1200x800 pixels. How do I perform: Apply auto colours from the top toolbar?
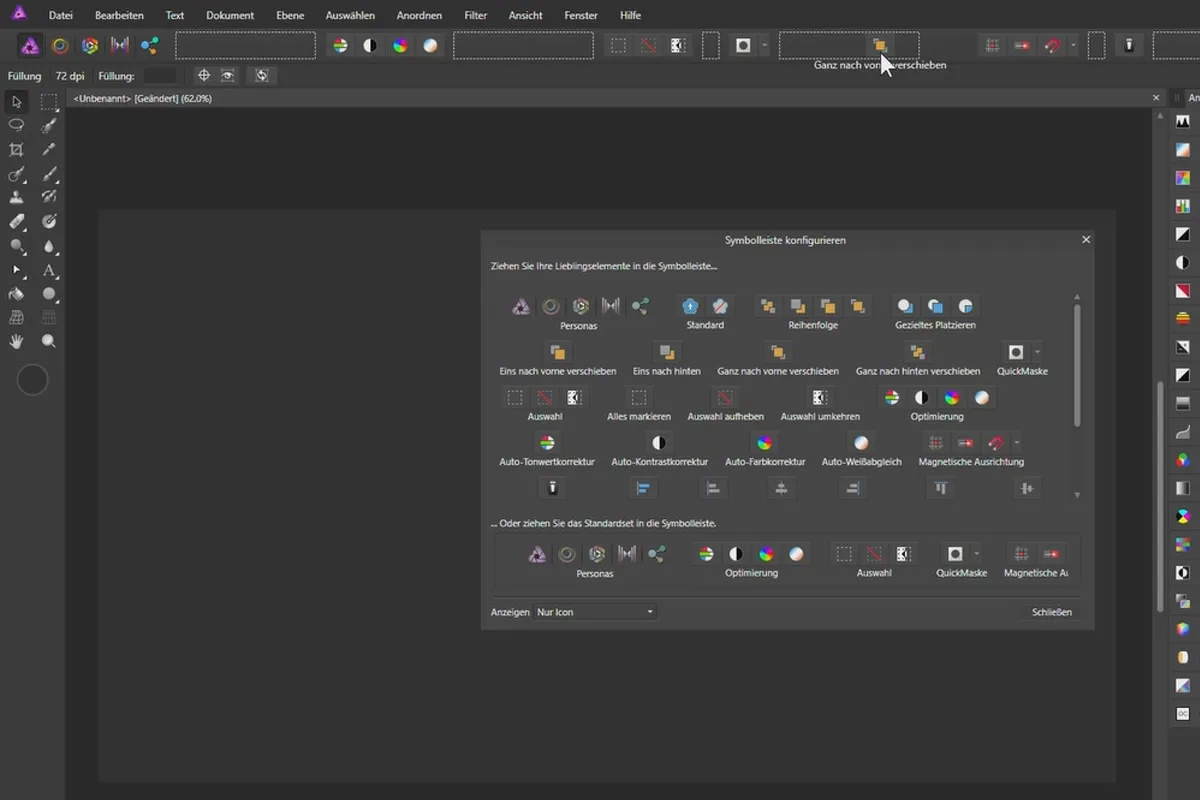click(400, 46)
